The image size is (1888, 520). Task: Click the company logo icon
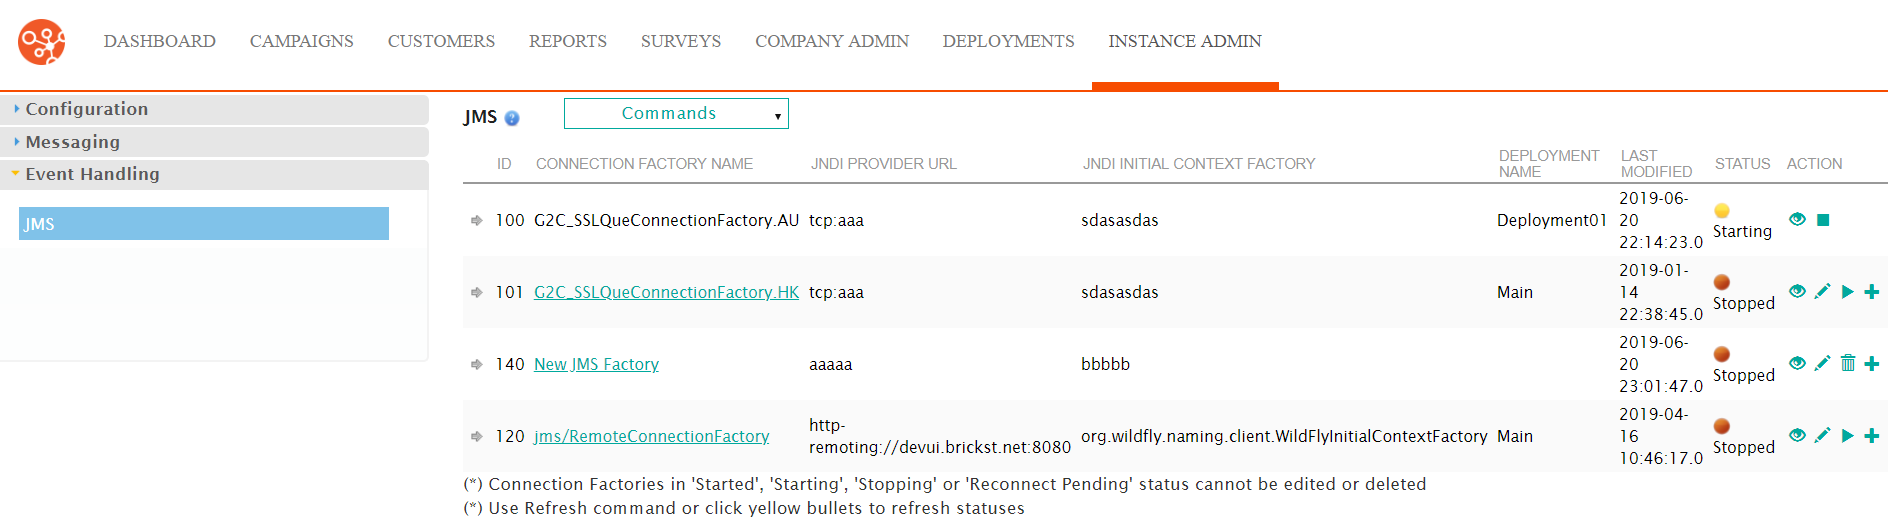coord(42,42)
